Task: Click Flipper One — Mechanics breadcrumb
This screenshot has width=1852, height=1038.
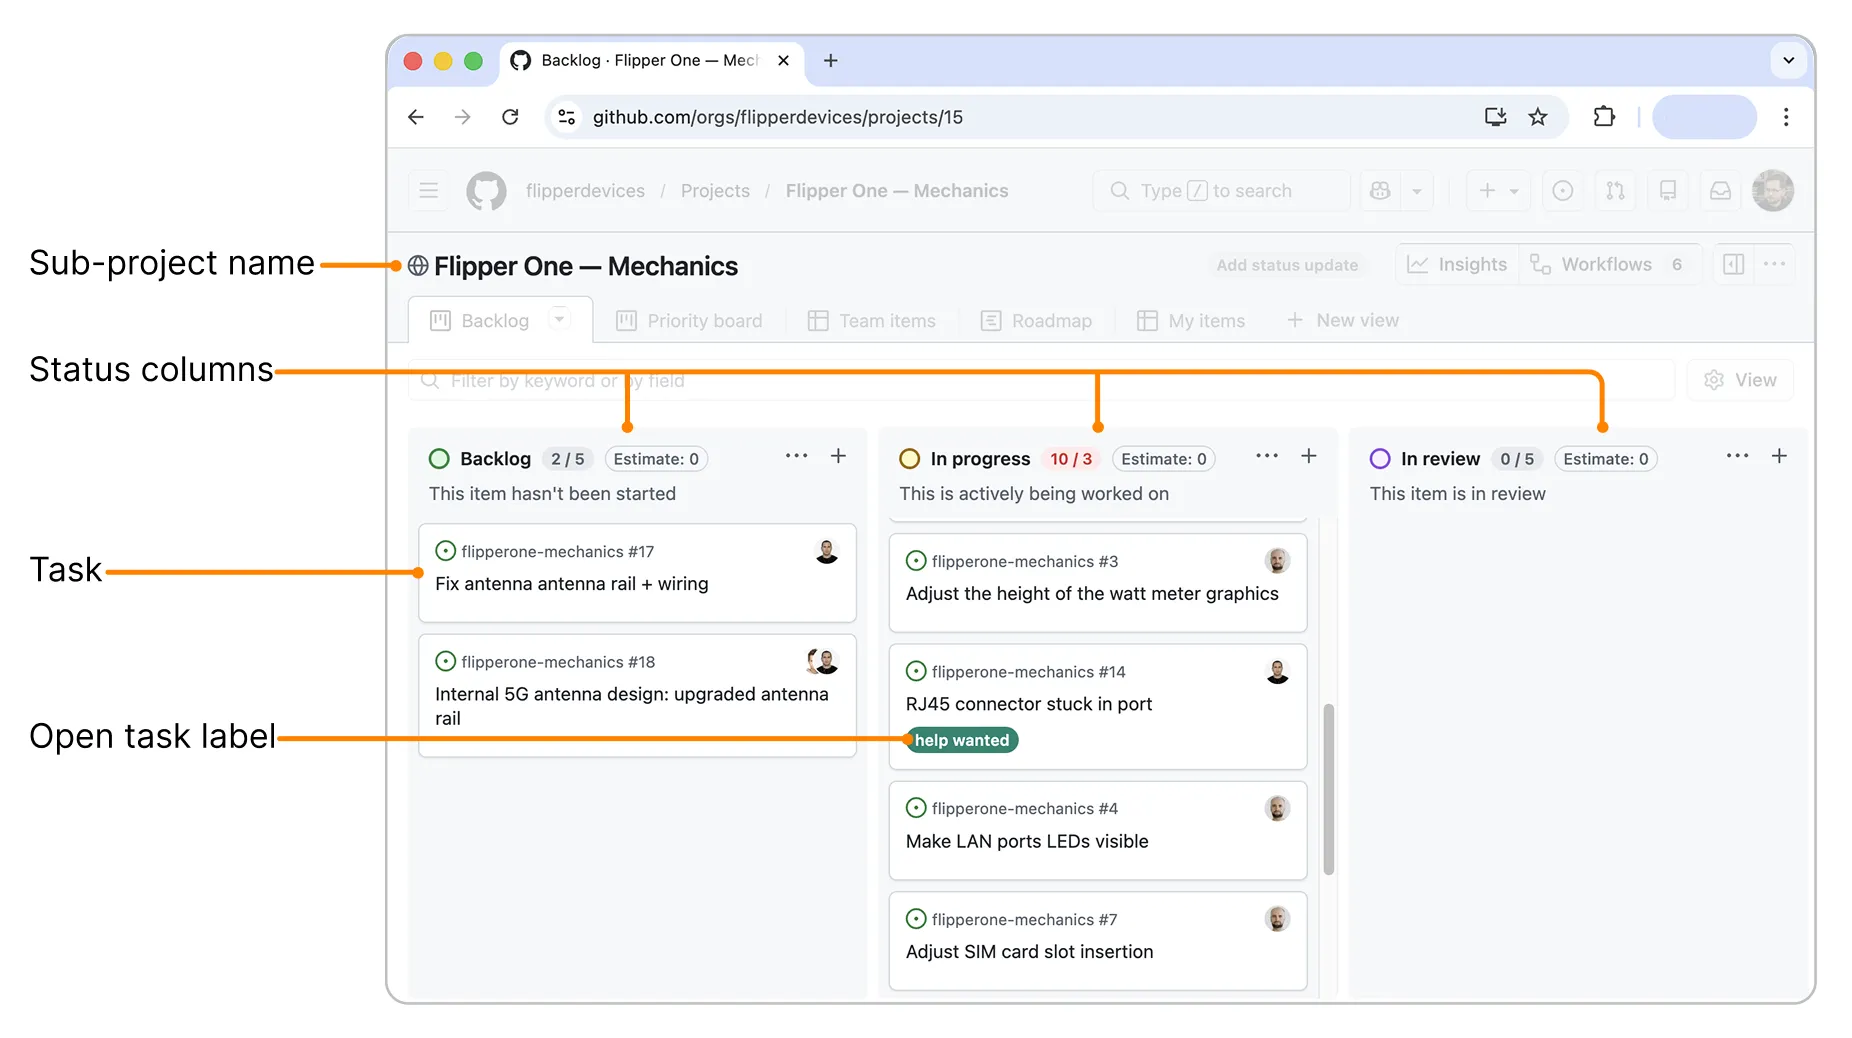Action: (897, 191)
